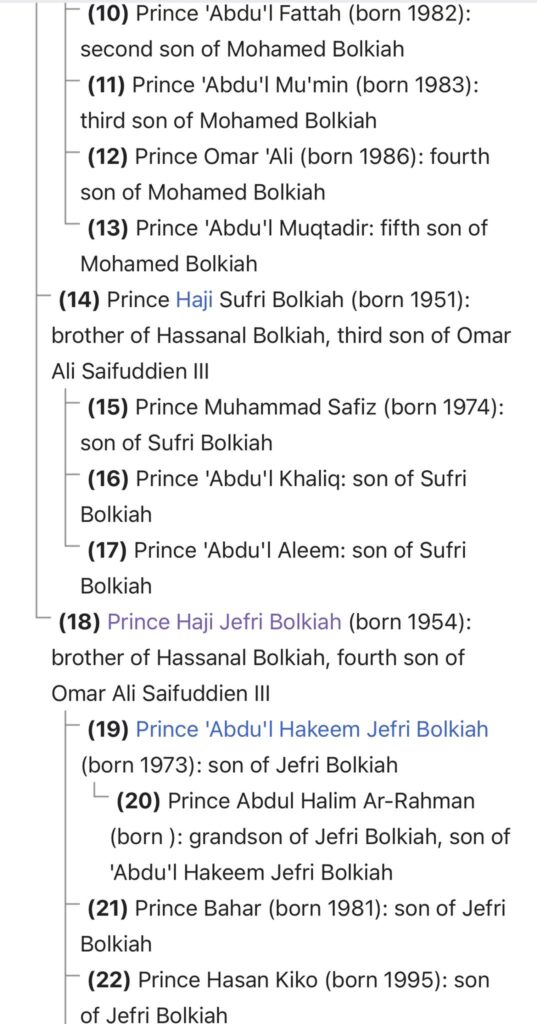This screenshot has height=1024, width=537.
Task: Select entry (16) Prince 'Abdu'l Khaliq
Action: (x=274, y=496)
